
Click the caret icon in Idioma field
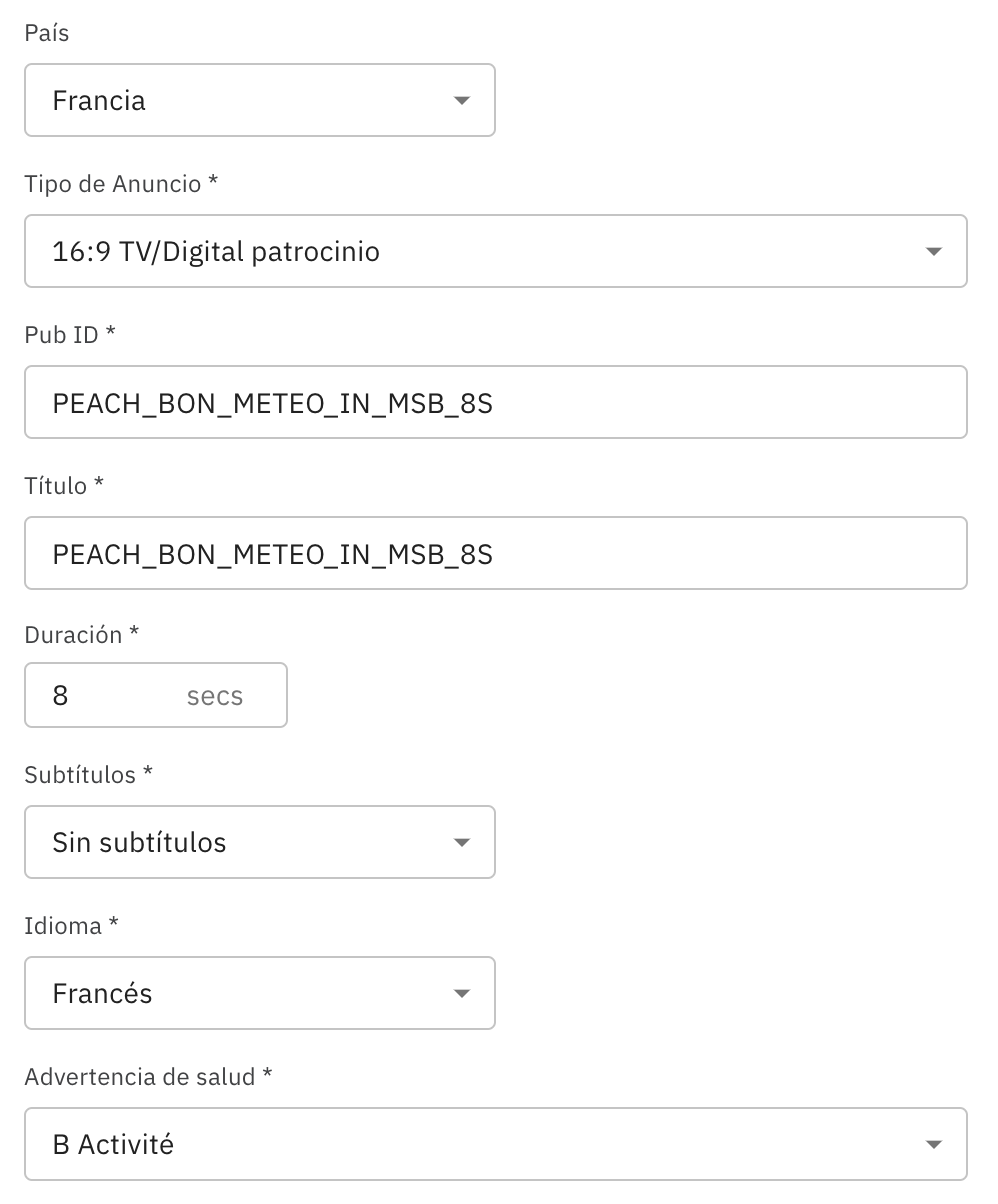461,993
